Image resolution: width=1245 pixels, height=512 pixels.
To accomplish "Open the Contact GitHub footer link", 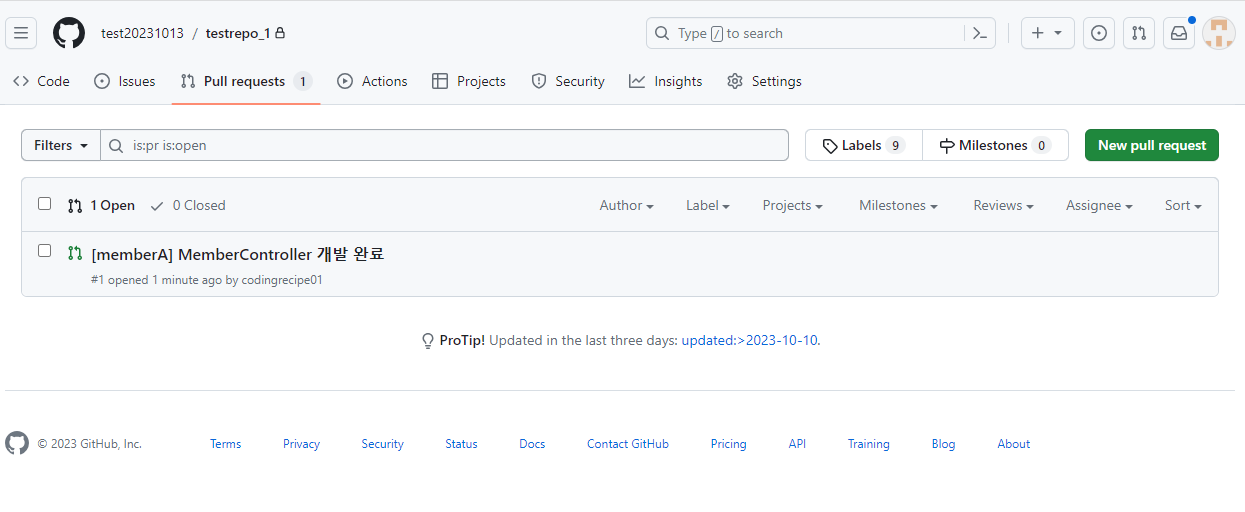I will pyautogui.click(x=628, y=444).
